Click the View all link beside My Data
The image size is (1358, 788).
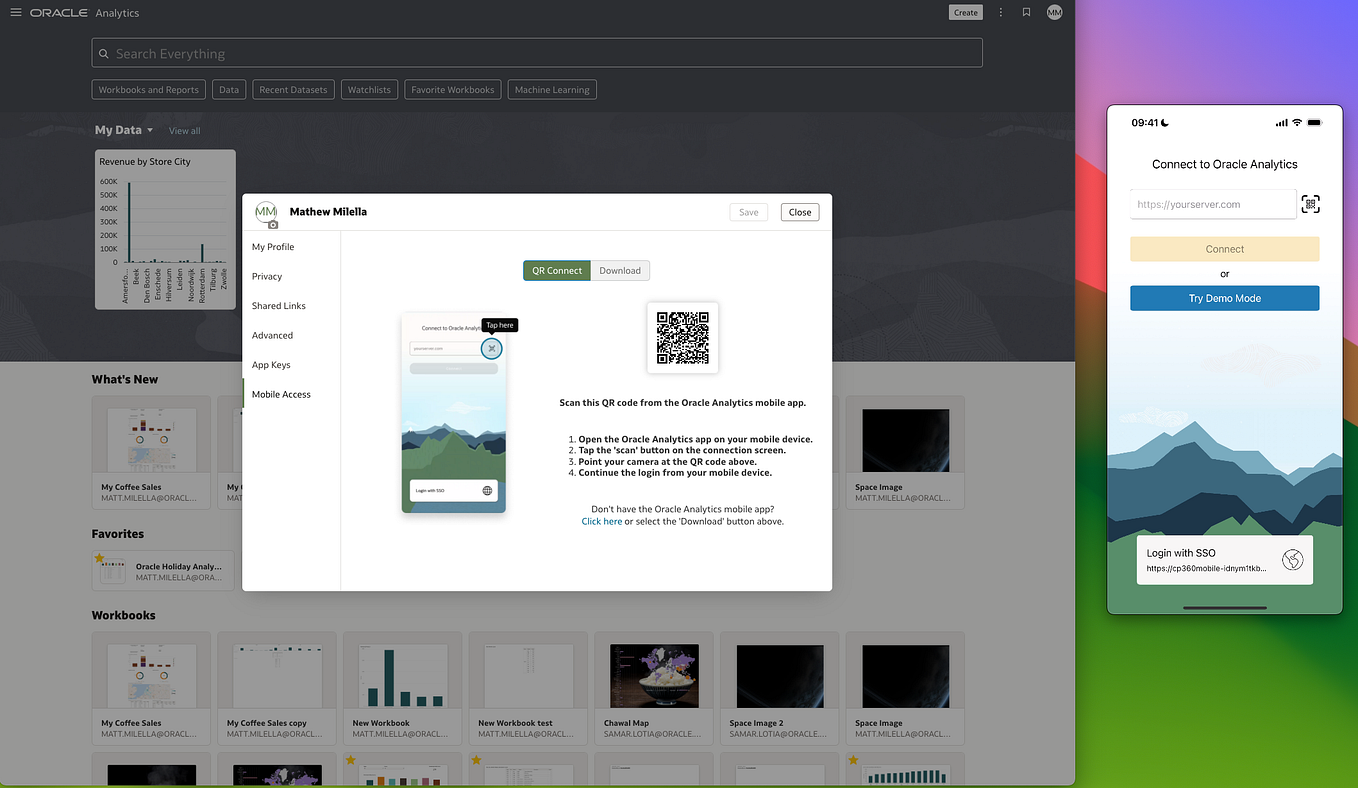coord(184,130)
